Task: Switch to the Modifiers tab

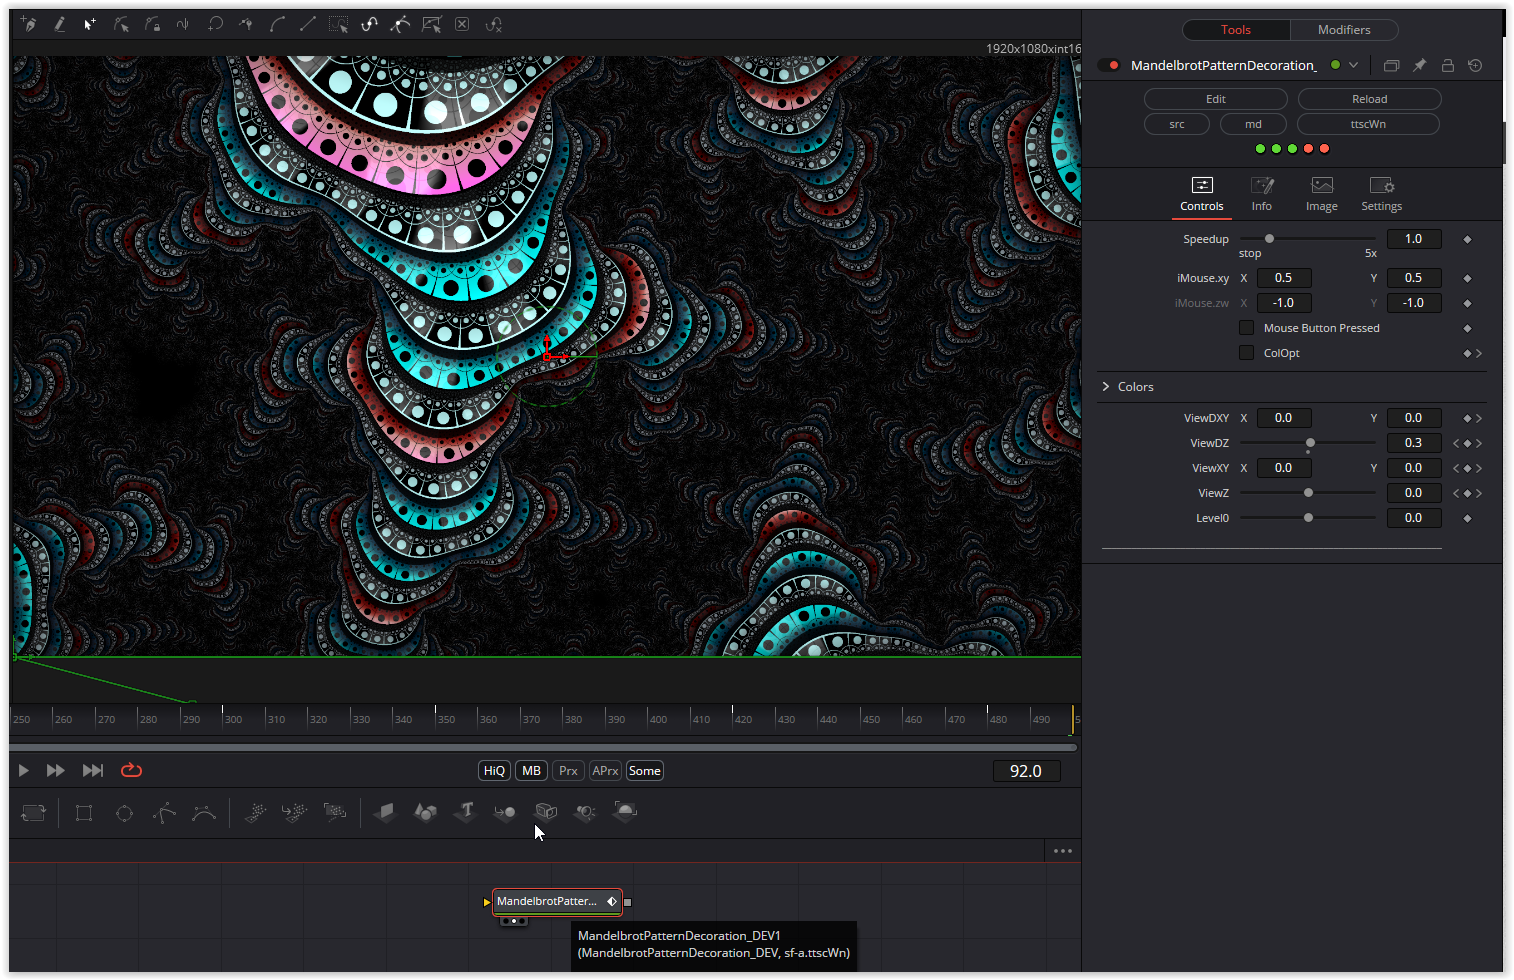Action: (1344, 29)
